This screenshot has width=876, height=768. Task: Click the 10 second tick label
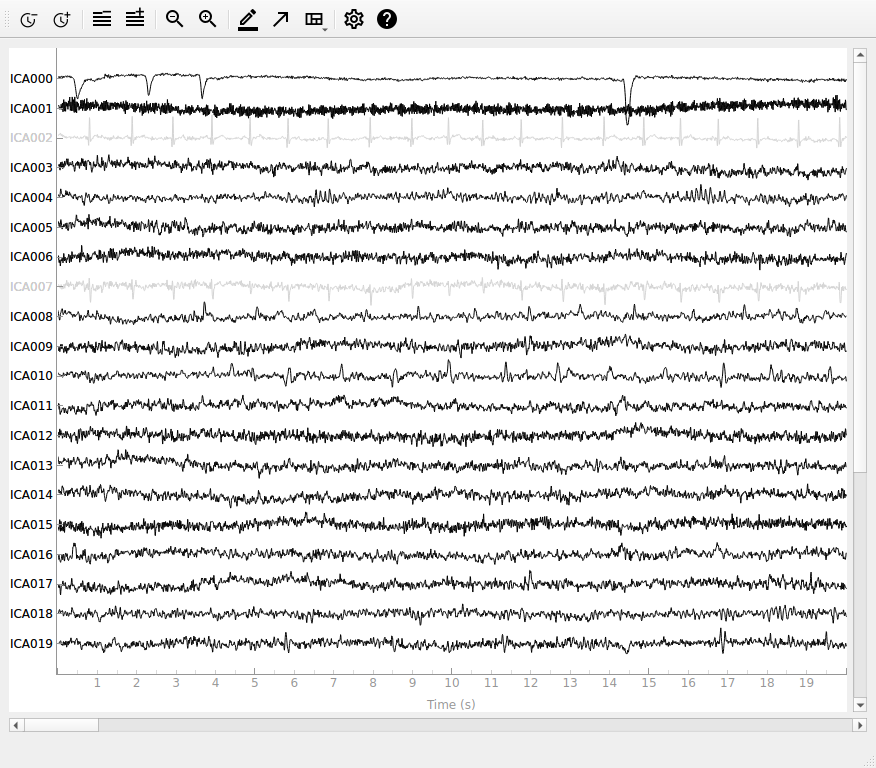point(452,683)
